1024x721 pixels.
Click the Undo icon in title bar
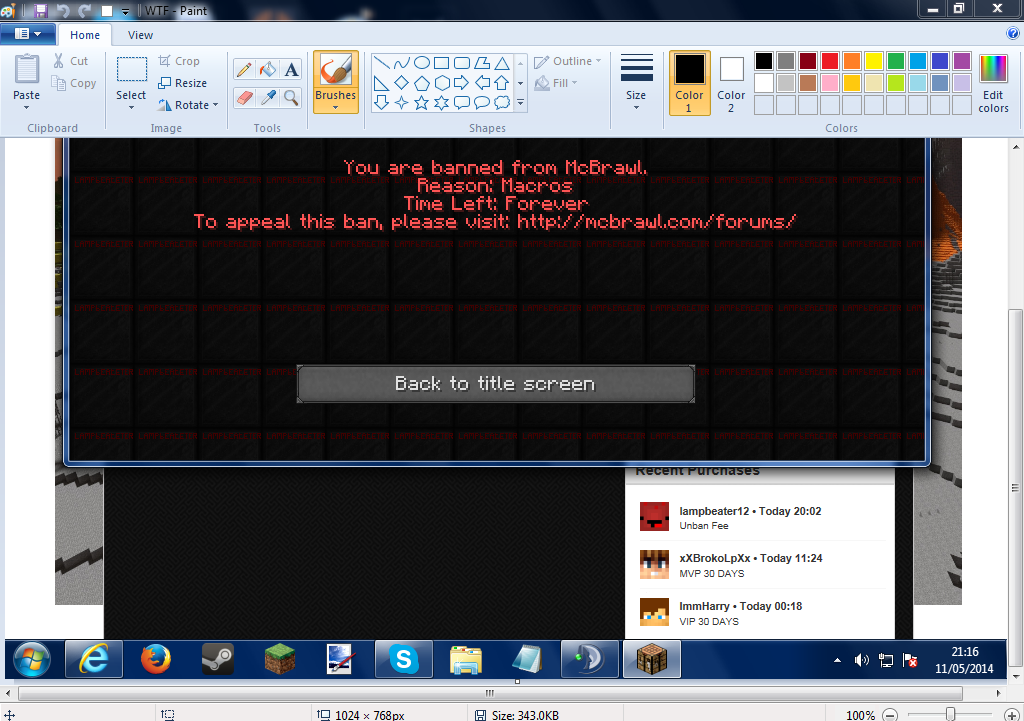[x=63, y=10]
